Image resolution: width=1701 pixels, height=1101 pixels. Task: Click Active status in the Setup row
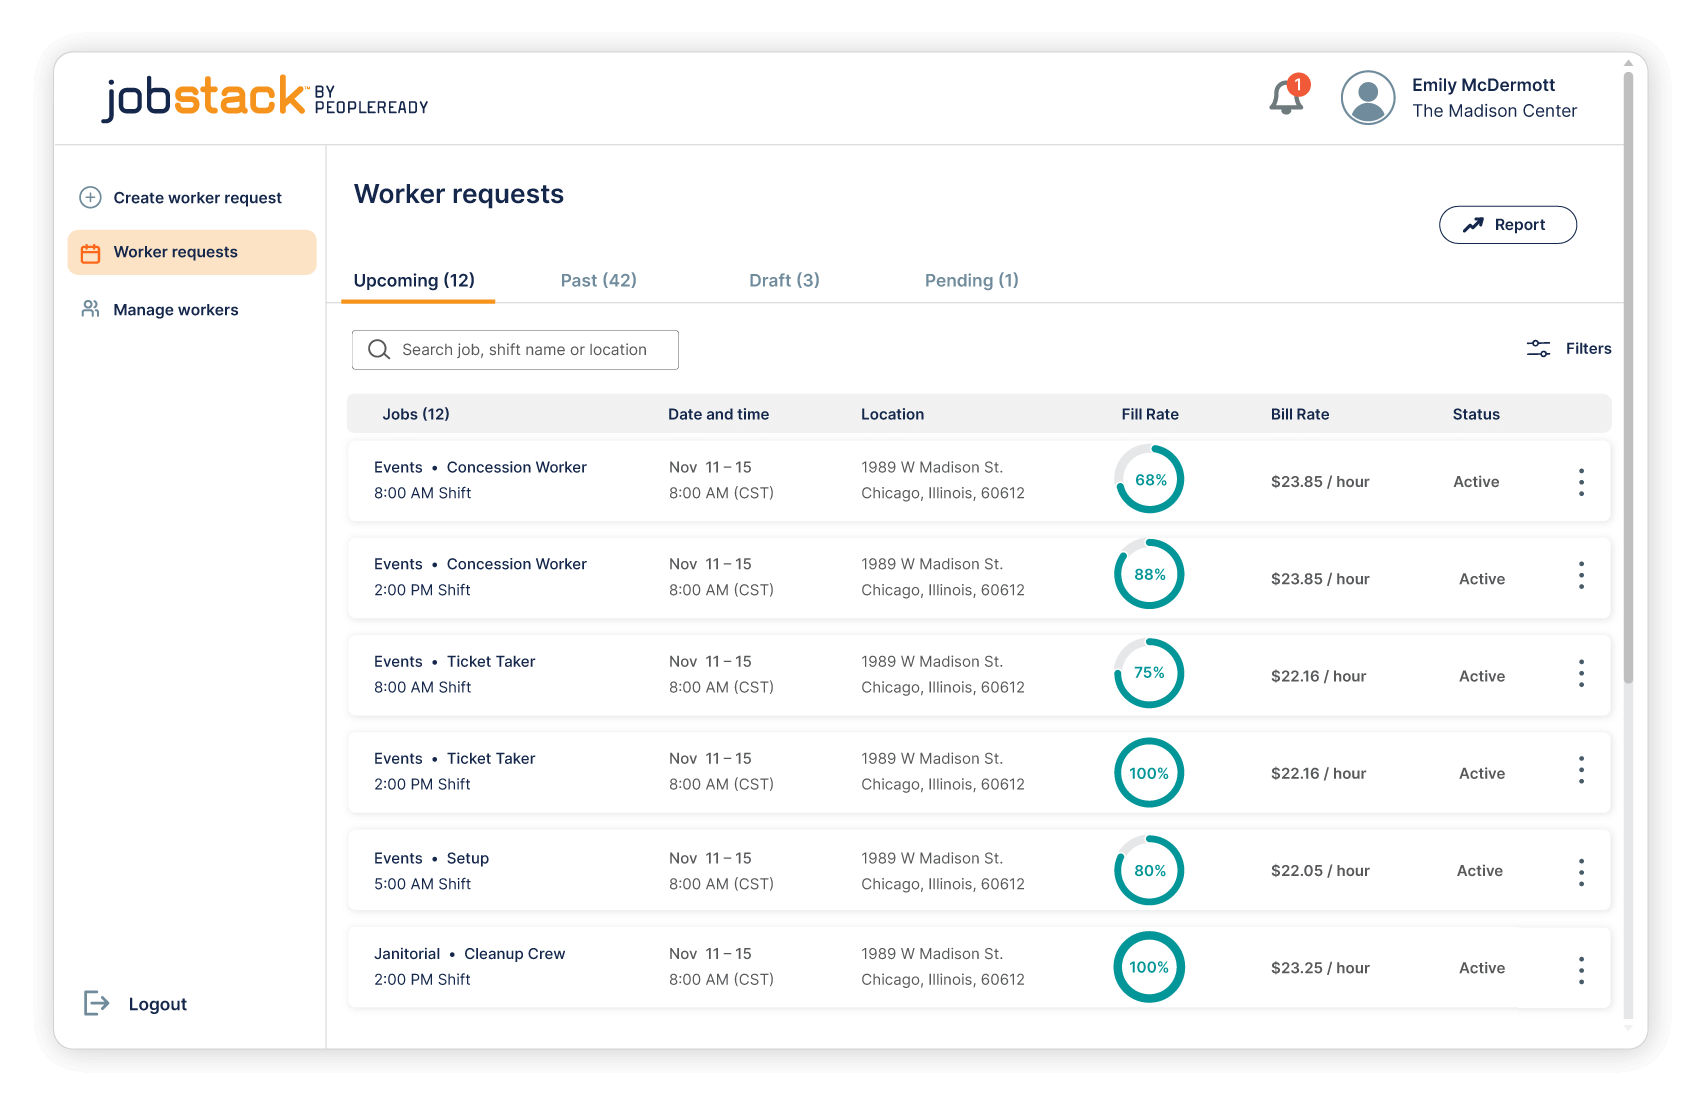[1479, 871]
